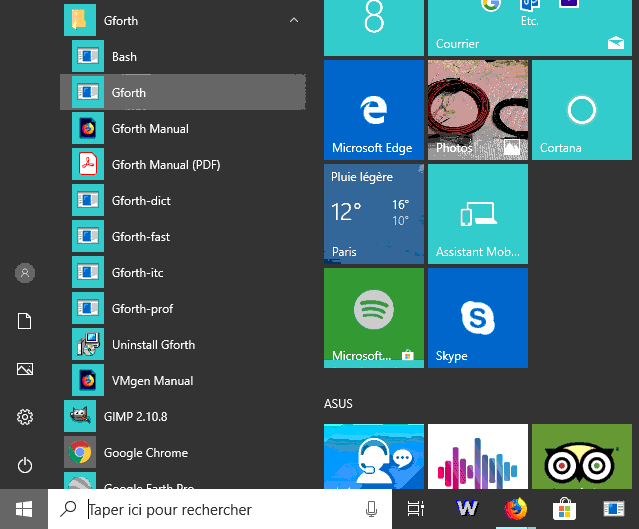Open Microsoft Store on the taskbar
Image resolution: width=639 pixels, height=529 pixels.
pyautogui.click(x=564, y=509)
